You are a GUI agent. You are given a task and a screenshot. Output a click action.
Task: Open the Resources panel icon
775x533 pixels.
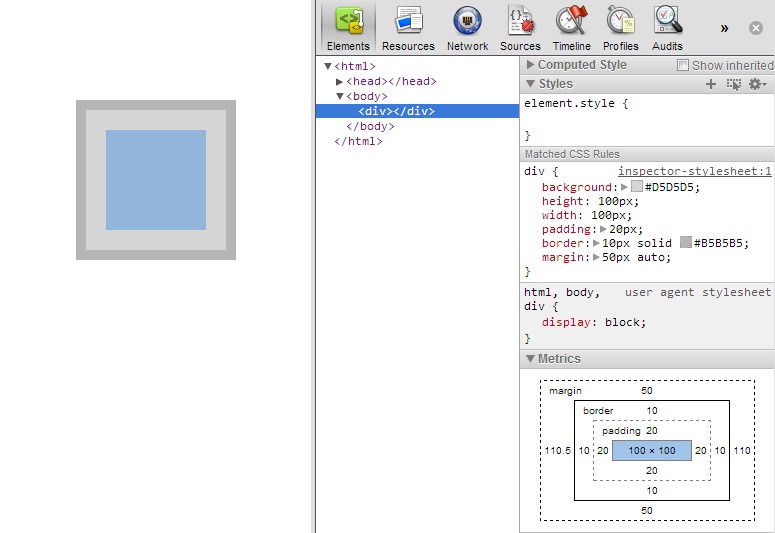408,28
